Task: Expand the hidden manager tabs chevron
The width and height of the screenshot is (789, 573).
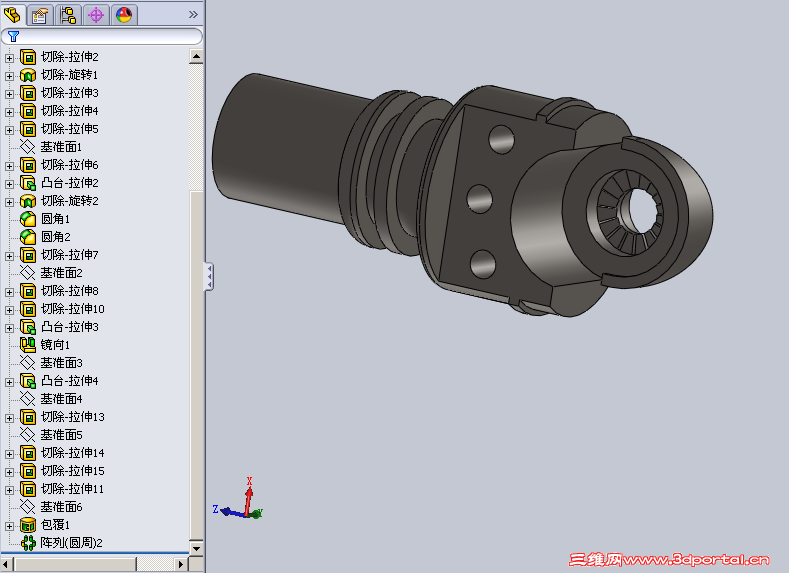Action: coord(193,15)
